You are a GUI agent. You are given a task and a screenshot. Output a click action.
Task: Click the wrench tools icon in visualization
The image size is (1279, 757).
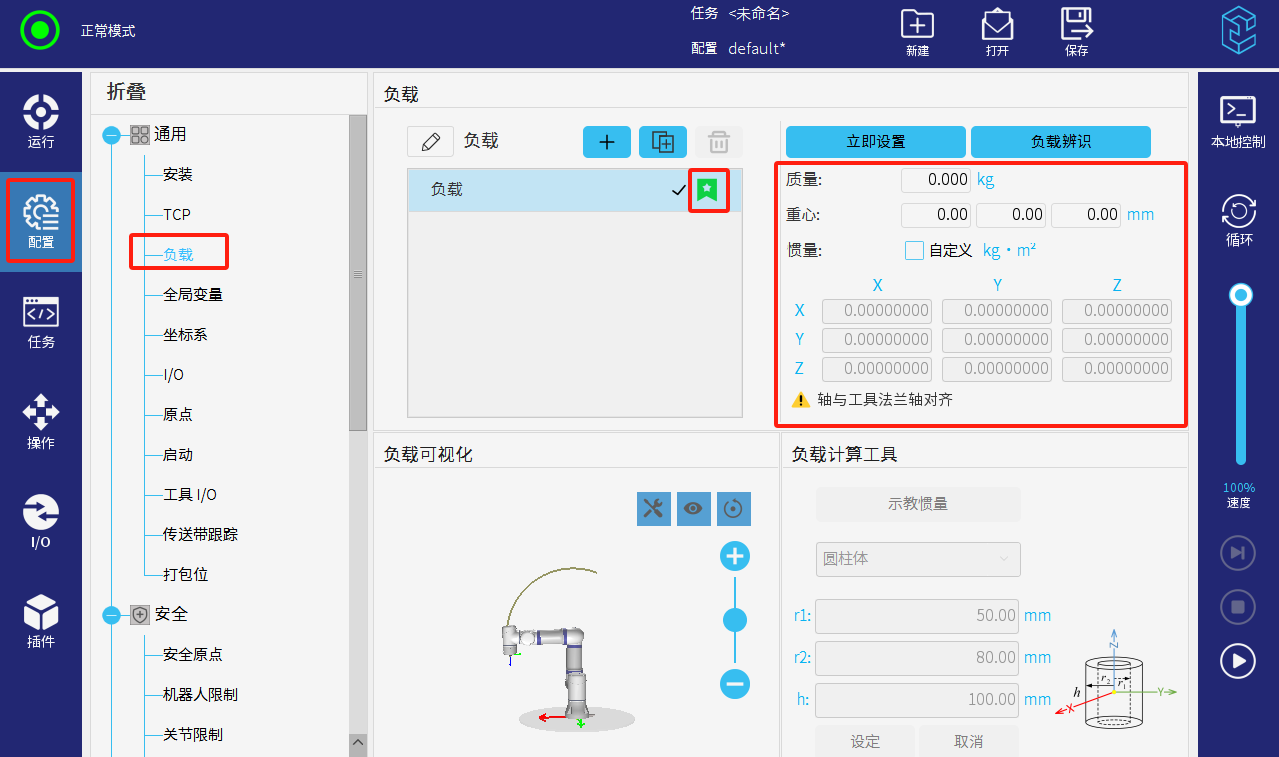click(653, 508)
